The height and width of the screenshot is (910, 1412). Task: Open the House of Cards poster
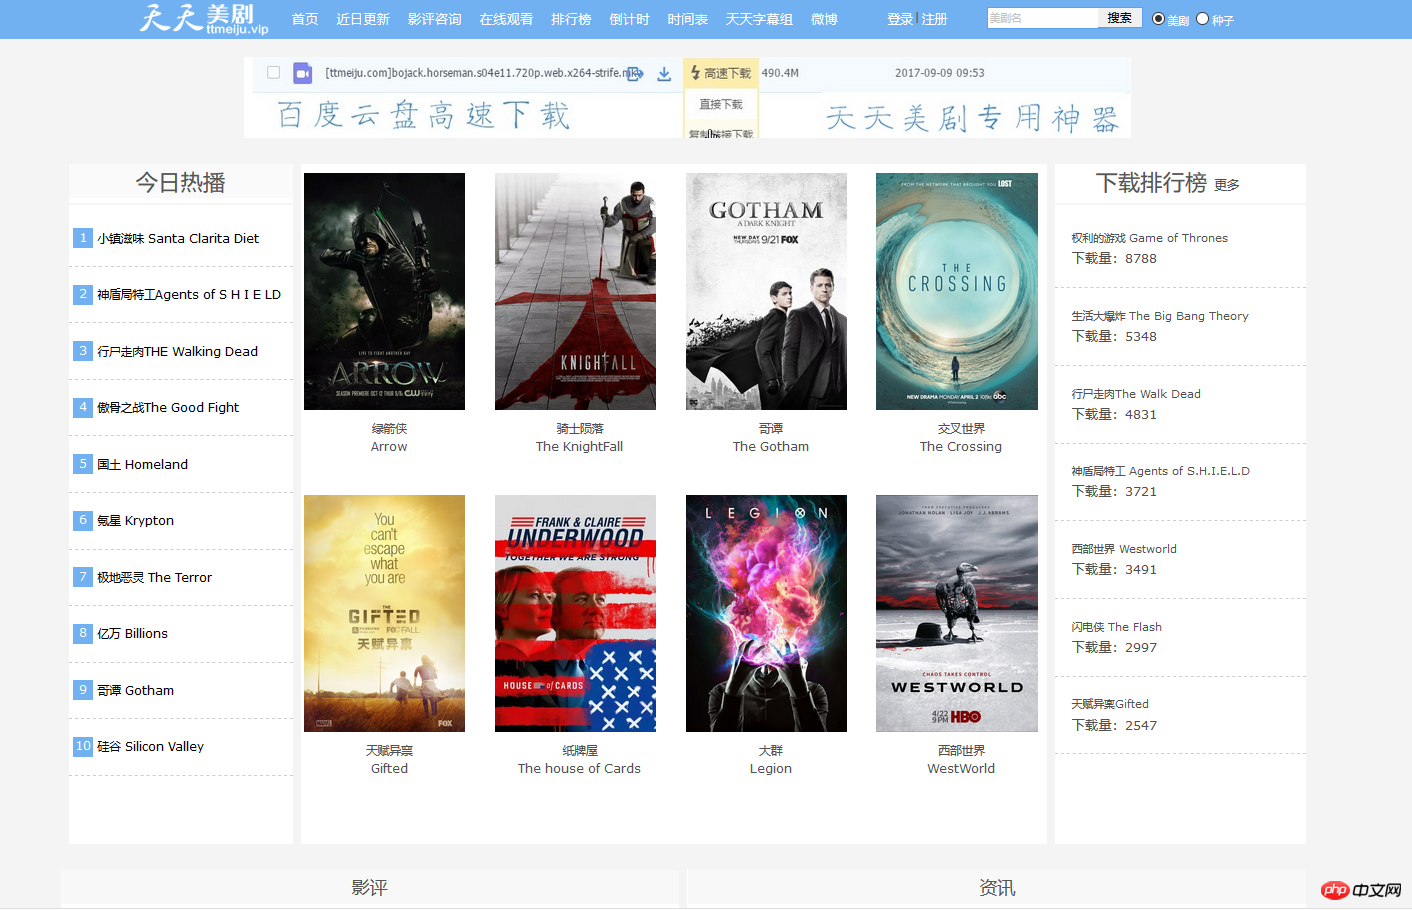click(x=575, y=613)
